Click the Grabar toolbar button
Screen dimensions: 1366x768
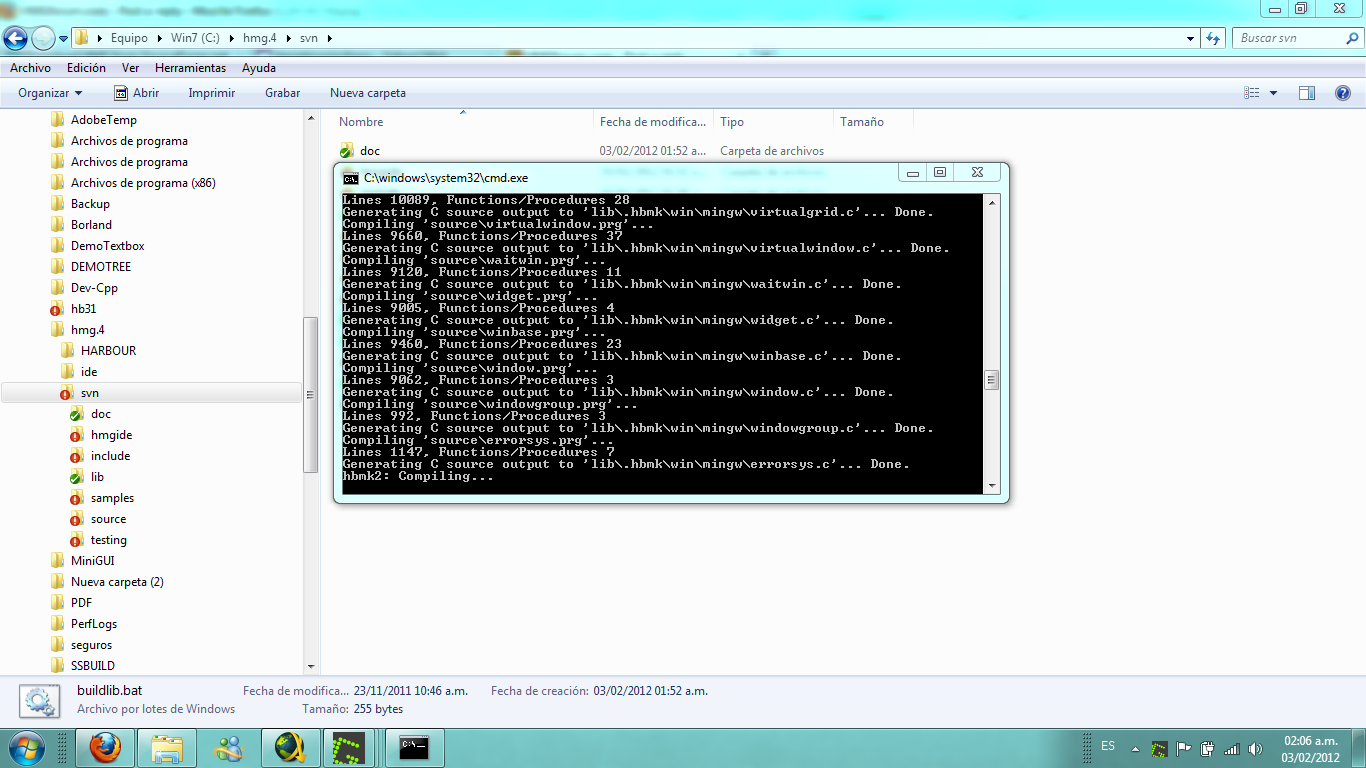tap(282, 93)
